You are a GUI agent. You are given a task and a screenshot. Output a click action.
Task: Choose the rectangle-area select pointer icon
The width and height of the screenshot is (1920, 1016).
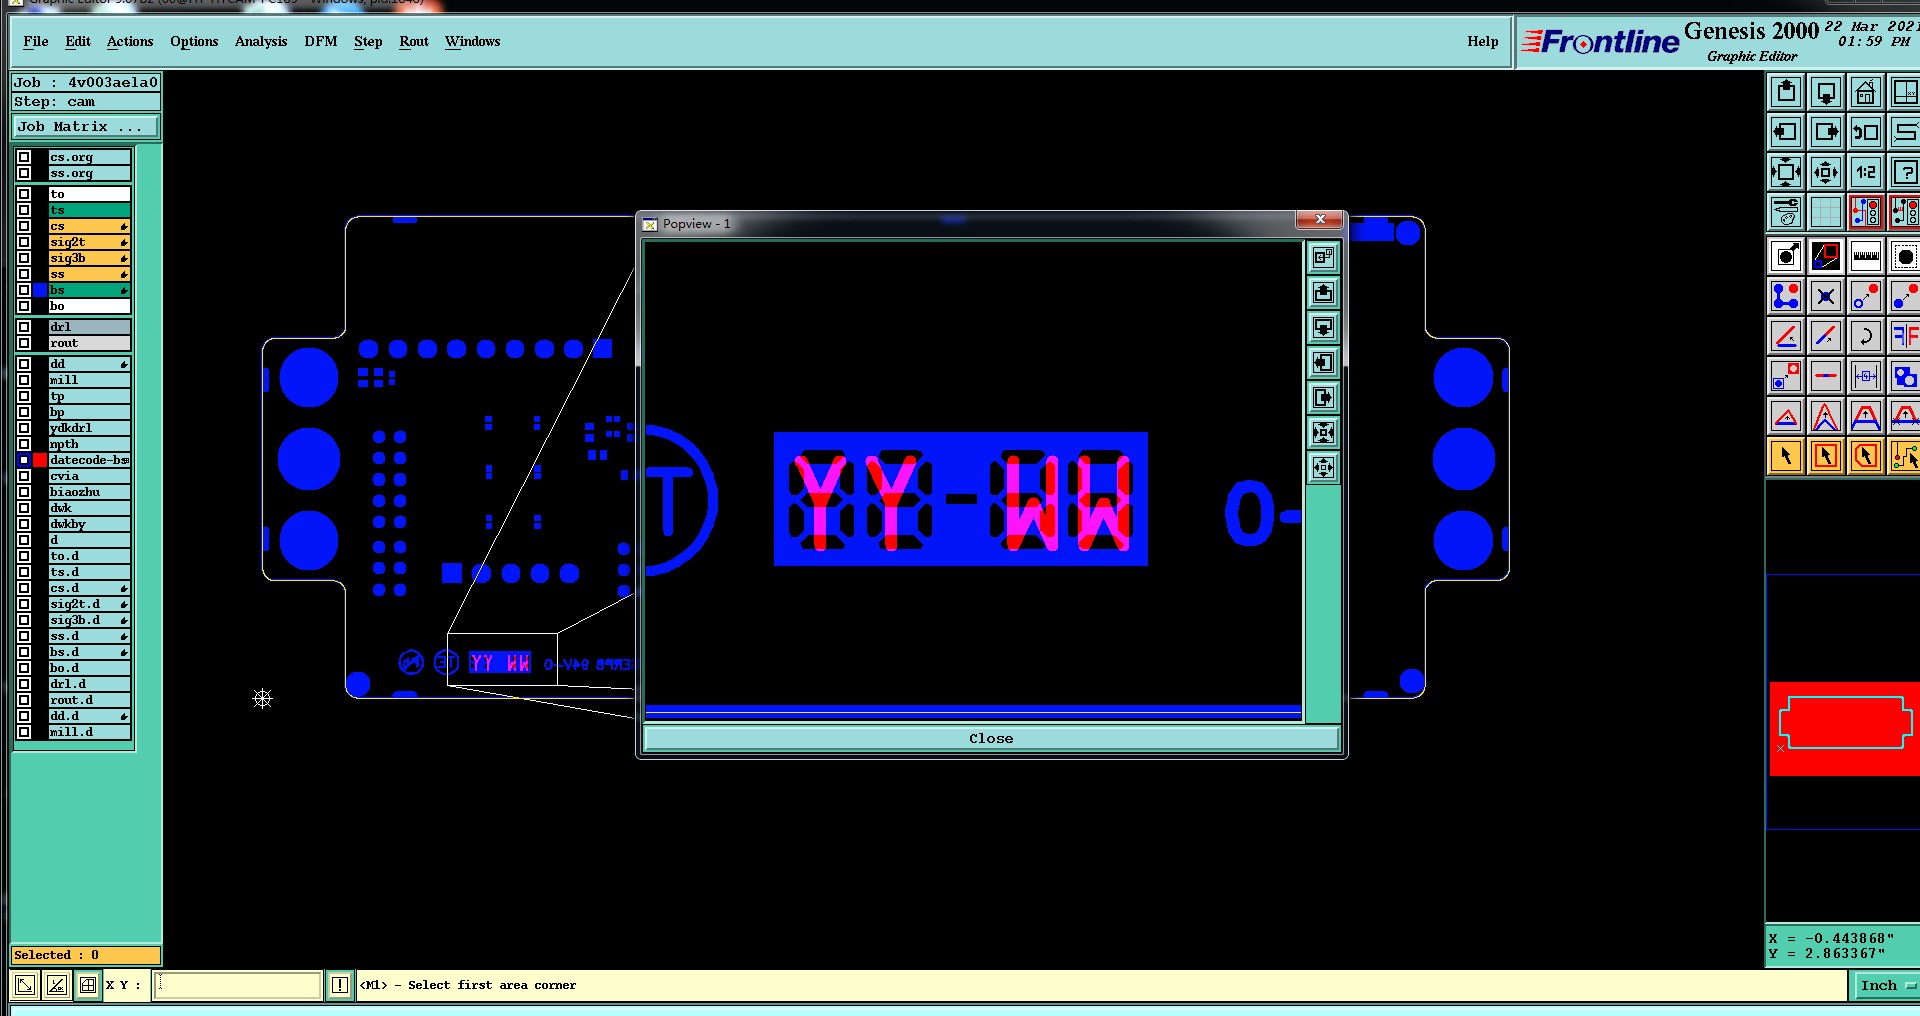(1826, 456)
